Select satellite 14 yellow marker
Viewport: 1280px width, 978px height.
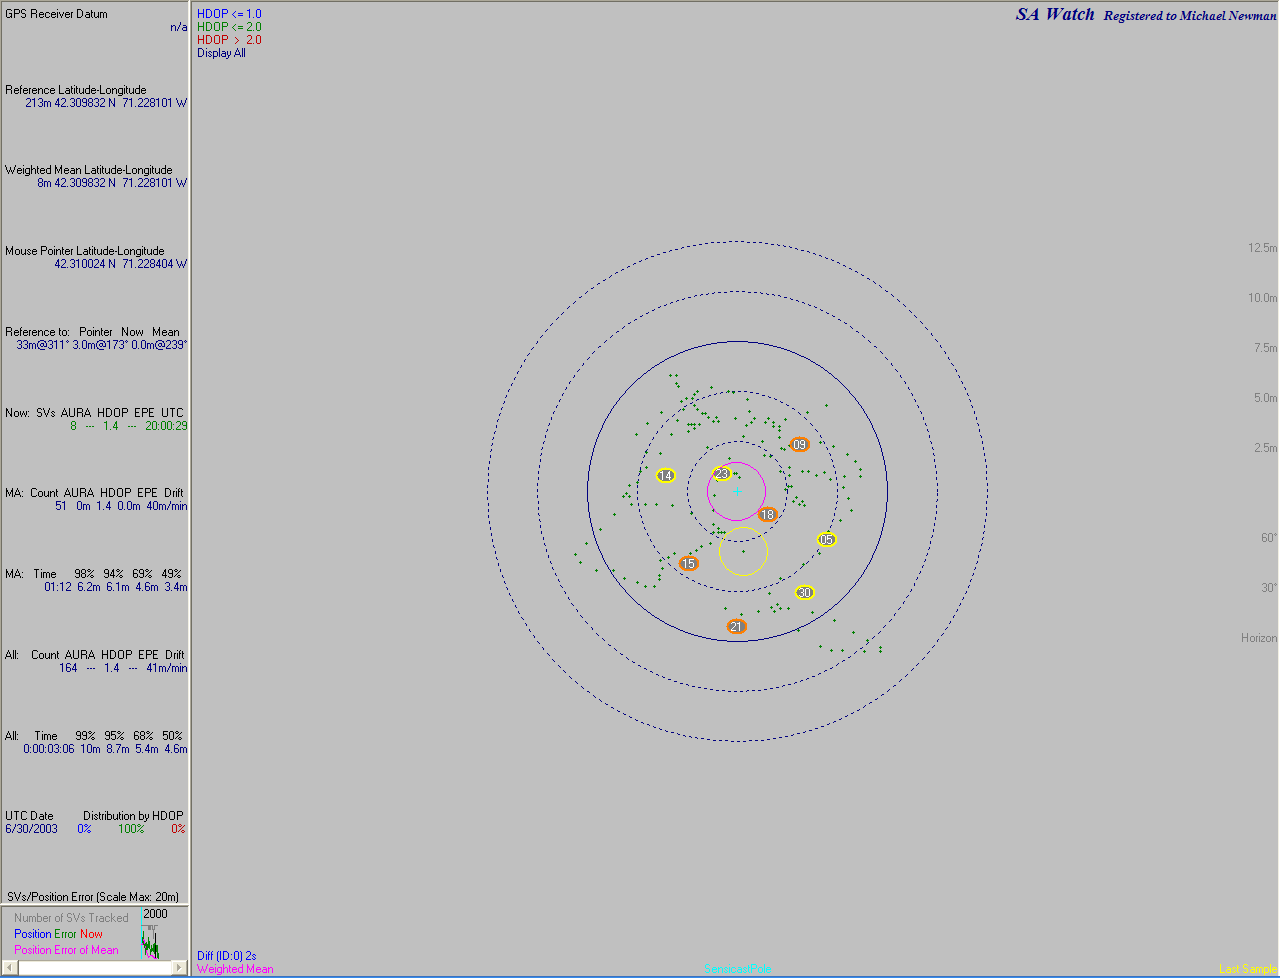point(666,476)
